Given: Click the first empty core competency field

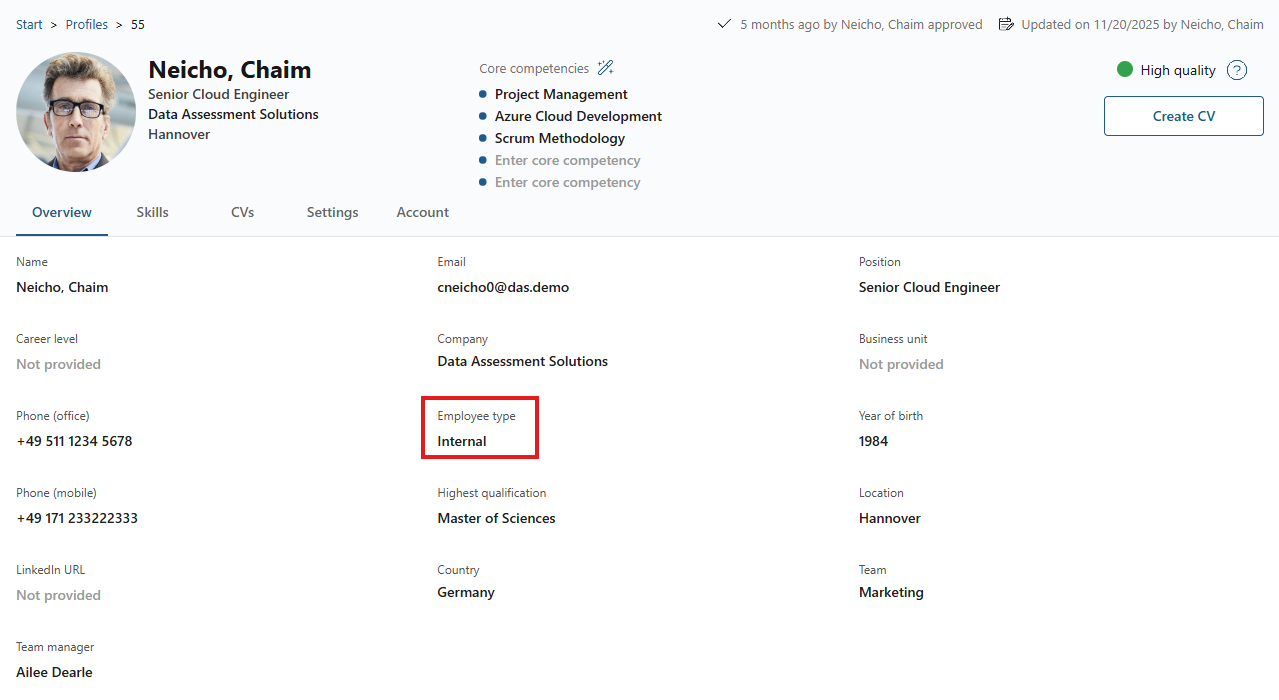Looking at the screenshot, I should coord(567,160).
